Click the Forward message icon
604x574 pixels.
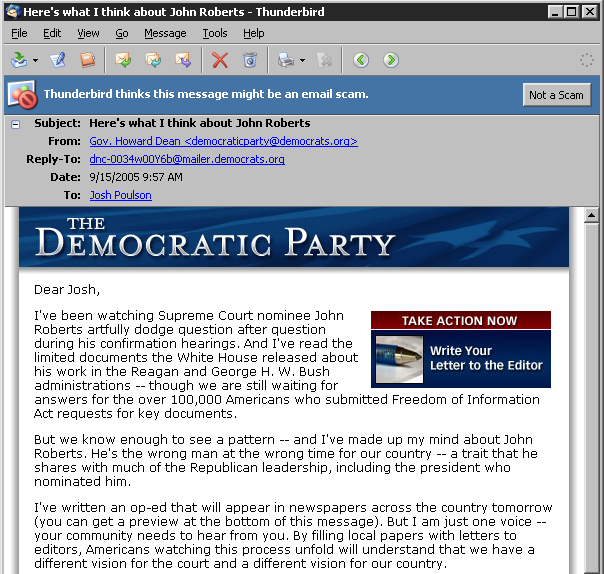(183, 60)
